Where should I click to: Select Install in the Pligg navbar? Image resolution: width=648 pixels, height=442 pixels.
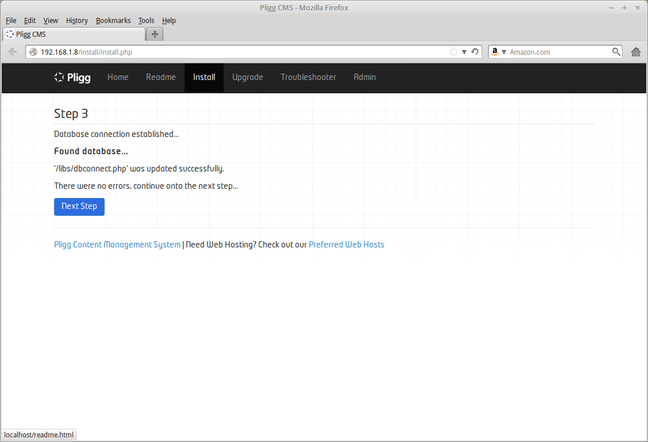click(204, 77)
